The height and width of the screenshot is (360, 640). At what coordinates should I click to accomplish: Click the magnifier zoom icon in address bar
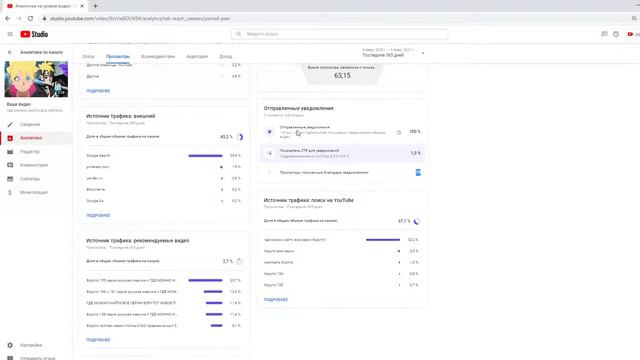pyautogui.click(x=634, y=18)
